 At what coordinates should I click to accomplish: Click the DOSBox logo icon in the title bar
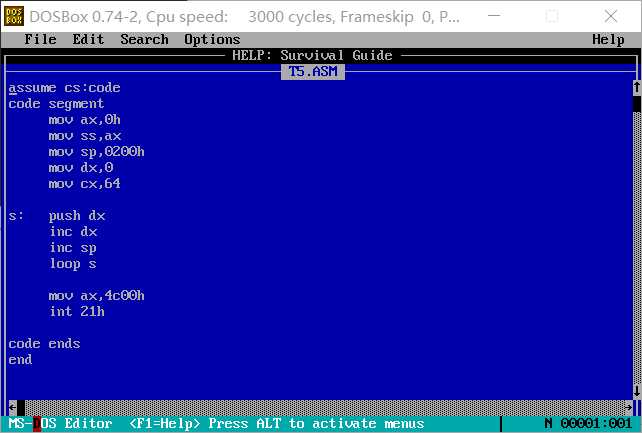click(14, 16)
